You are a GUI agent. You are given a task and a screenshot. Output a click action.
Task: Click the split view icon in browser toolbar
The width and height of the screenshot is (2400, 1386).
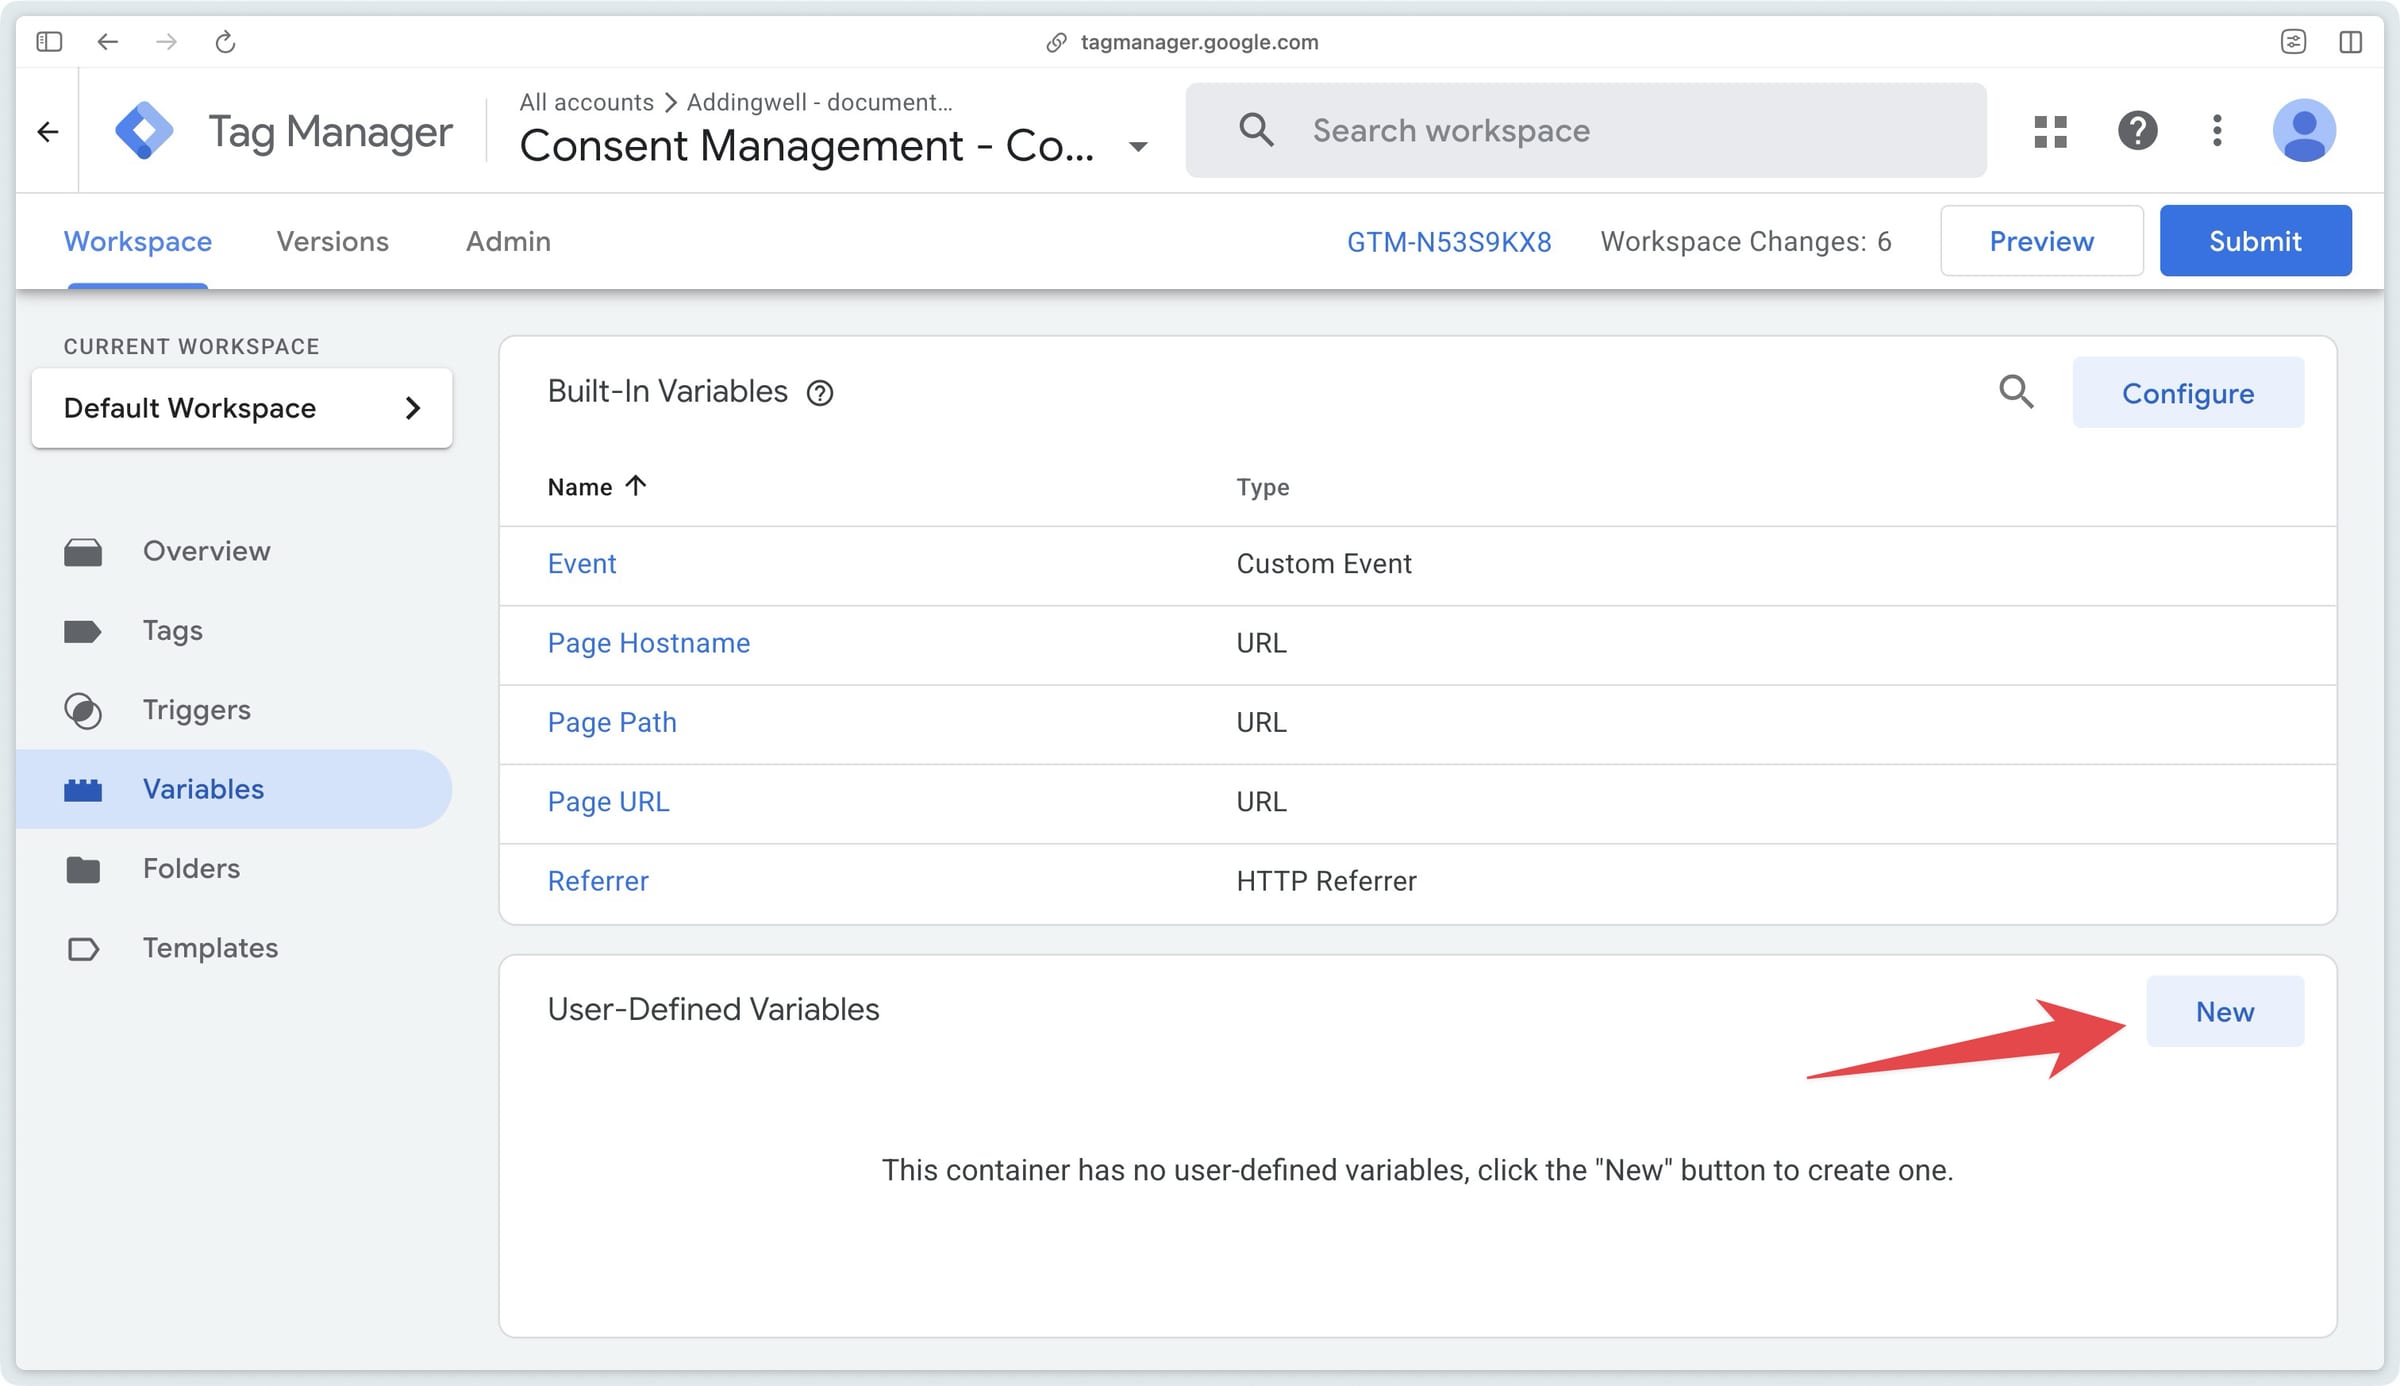[2351, 41]
